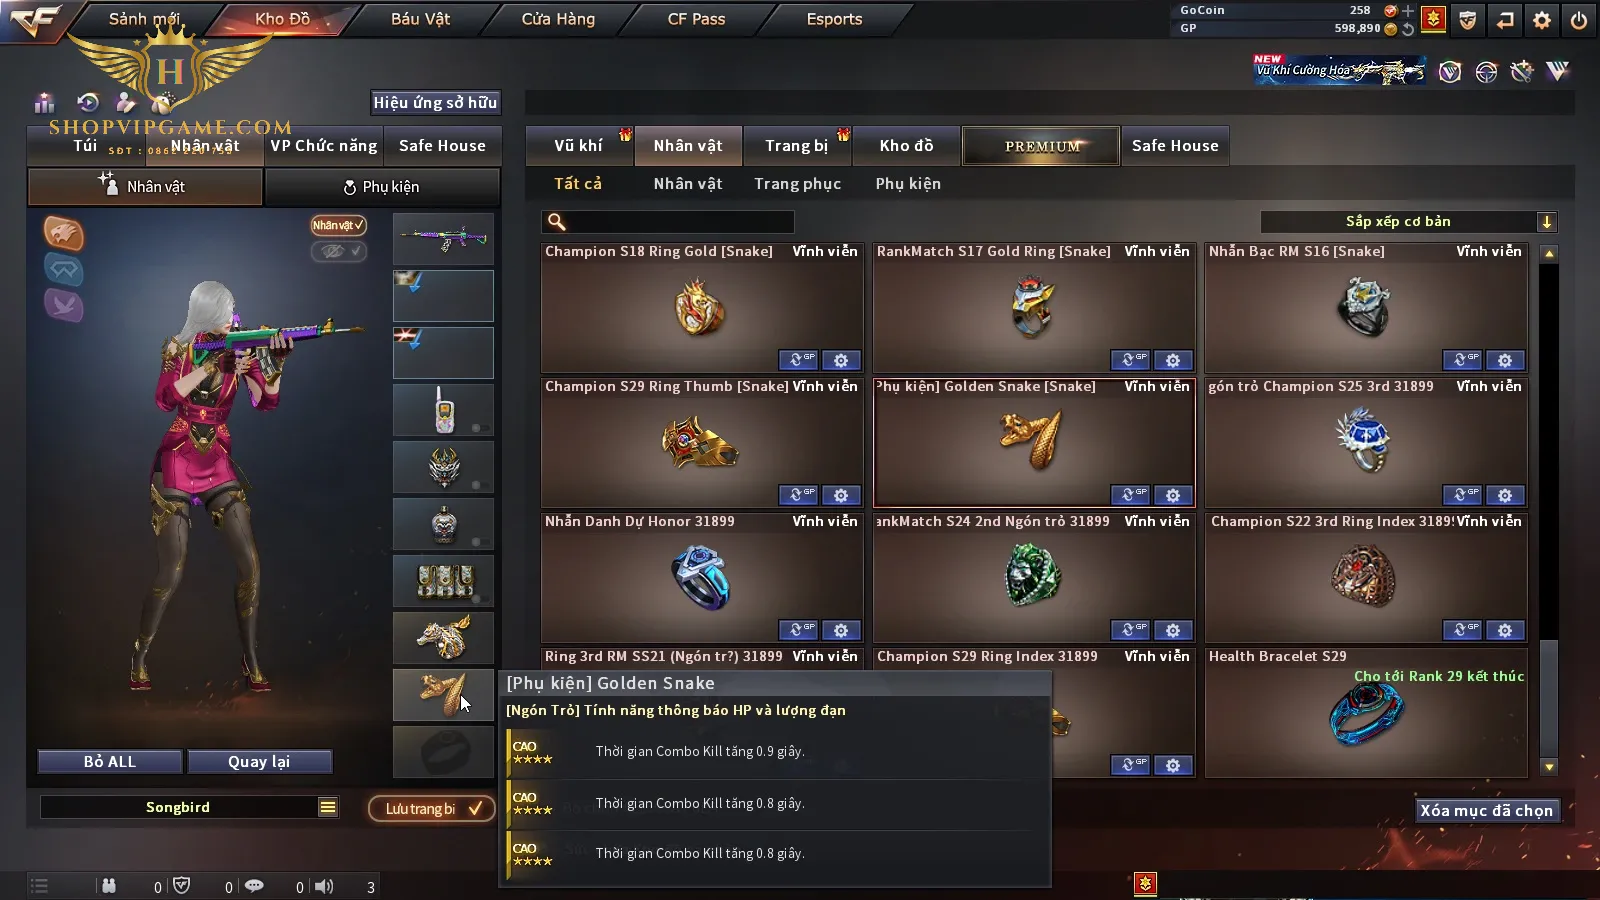The height and width of the screenshot is (900, 1600).
Task: Open the Sắp xếp cơ bản sort dropdown
Action: [1408, 222]
